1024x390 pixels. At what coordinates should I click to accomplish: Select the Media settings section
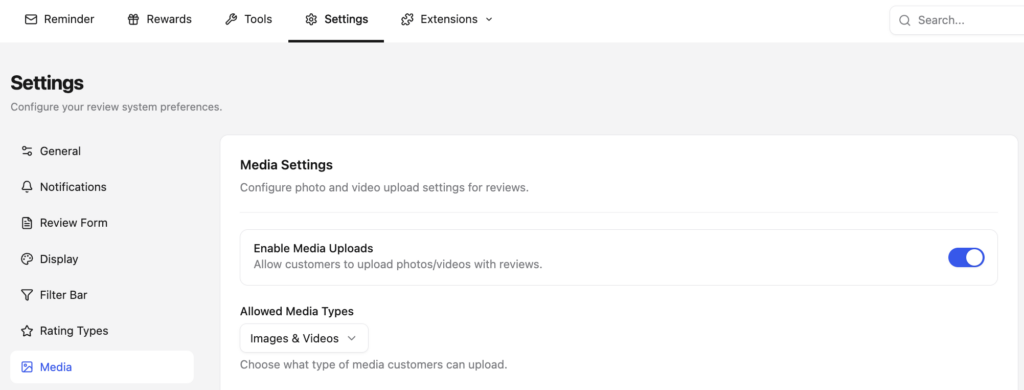click(102, 367)
